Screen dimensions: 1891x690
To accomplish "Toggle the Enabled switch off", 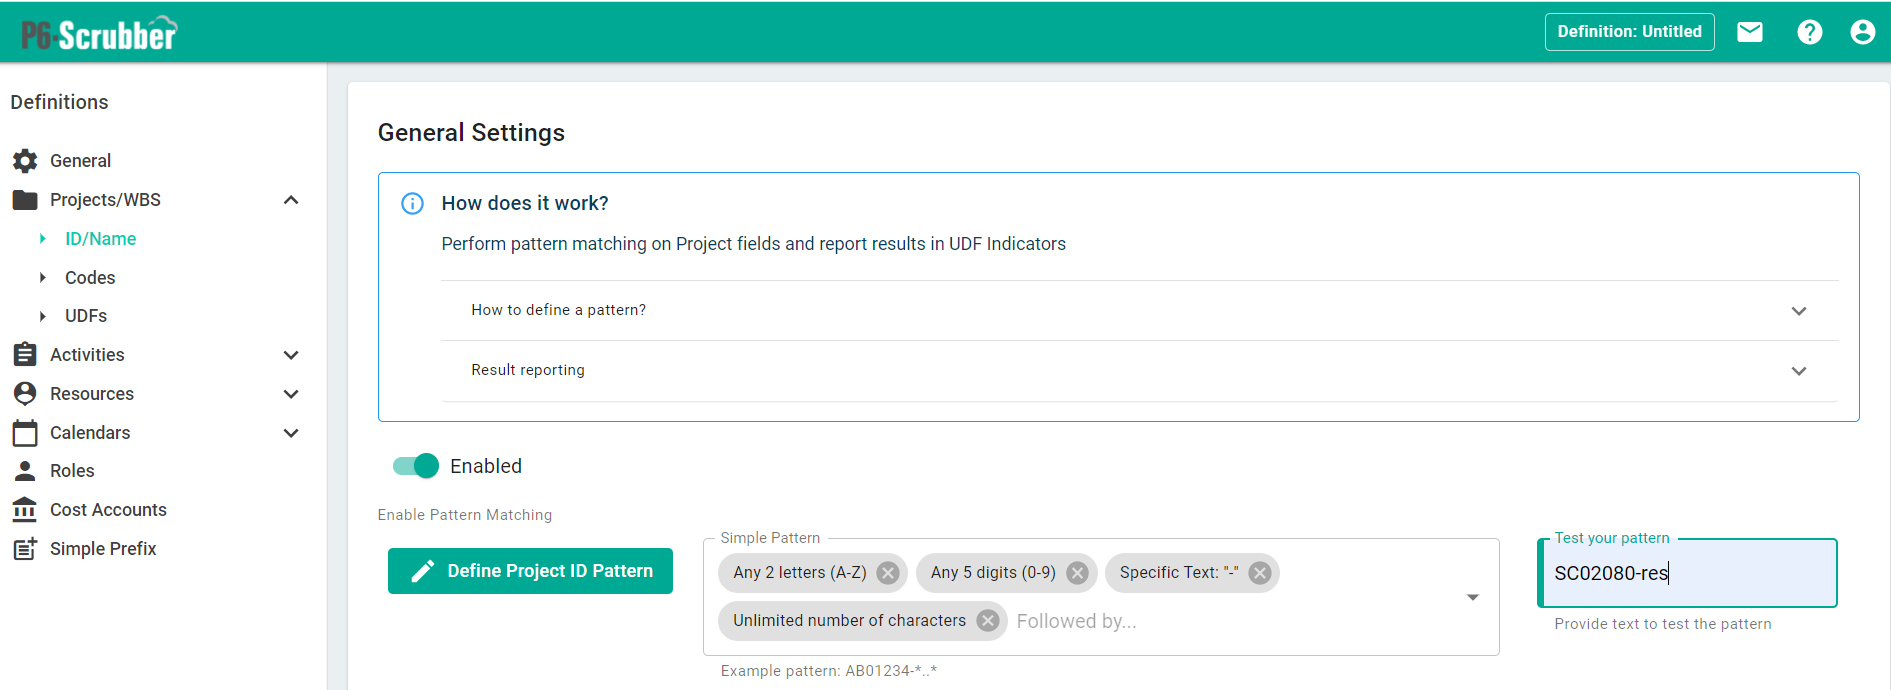I will coord(416,466).
